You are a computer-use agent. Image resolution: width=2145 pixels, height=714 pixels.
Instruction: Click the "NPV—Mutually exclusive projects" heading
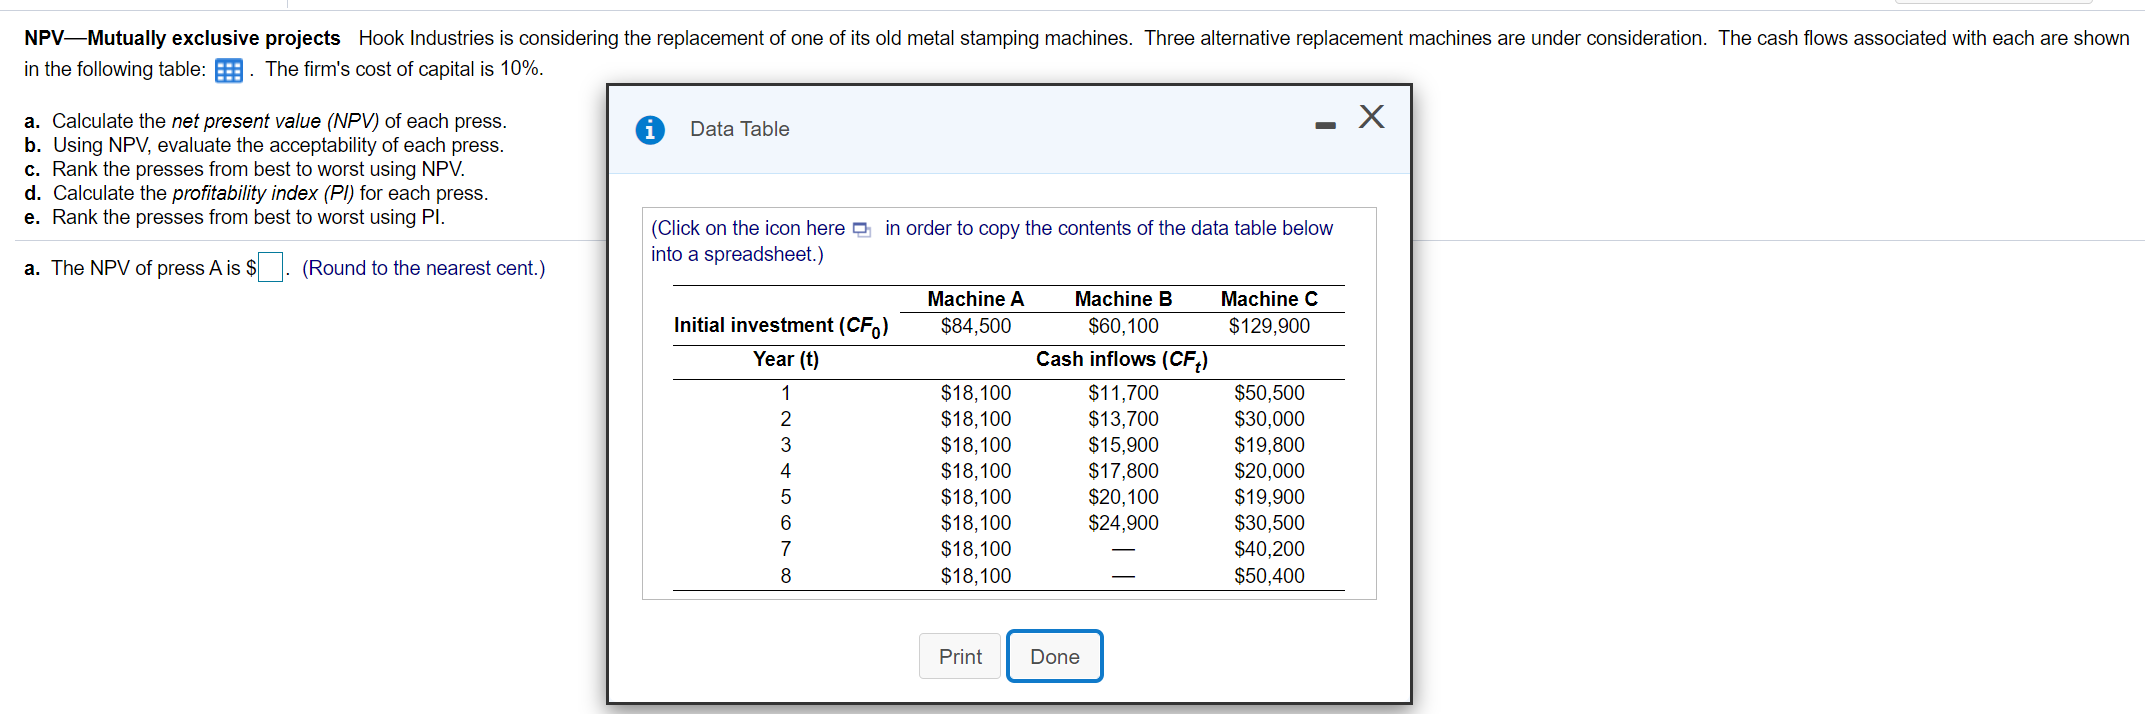click(x=182, y=38)
